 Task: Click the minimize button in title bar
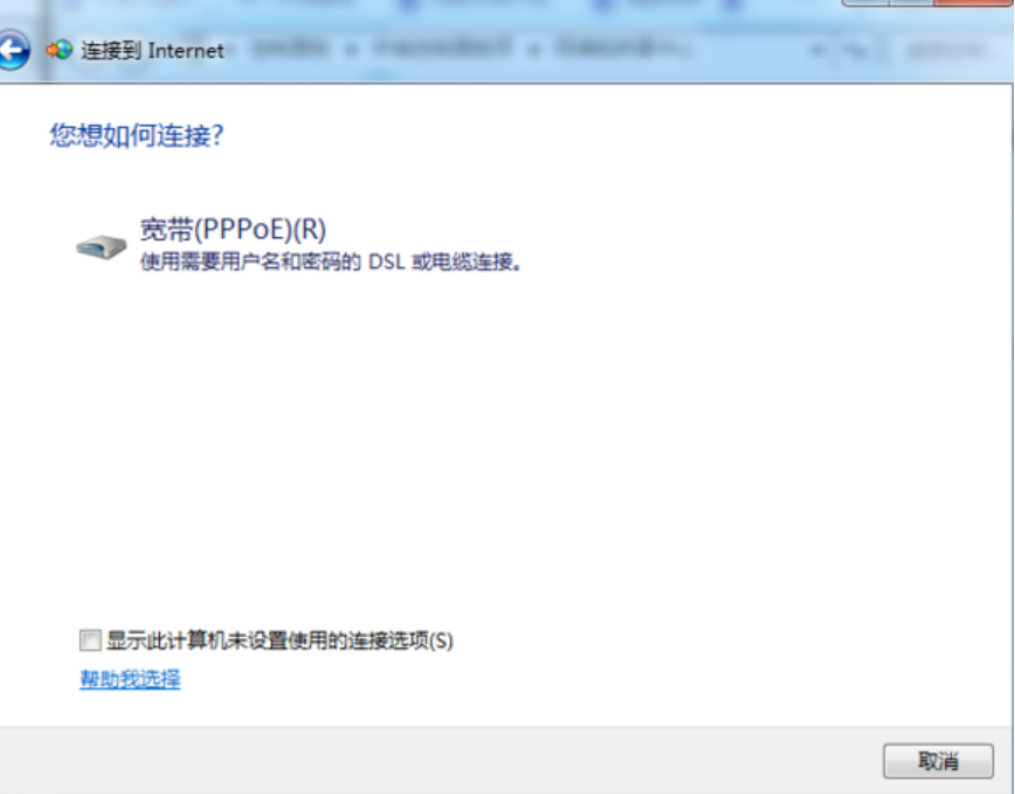coord(865,3)
